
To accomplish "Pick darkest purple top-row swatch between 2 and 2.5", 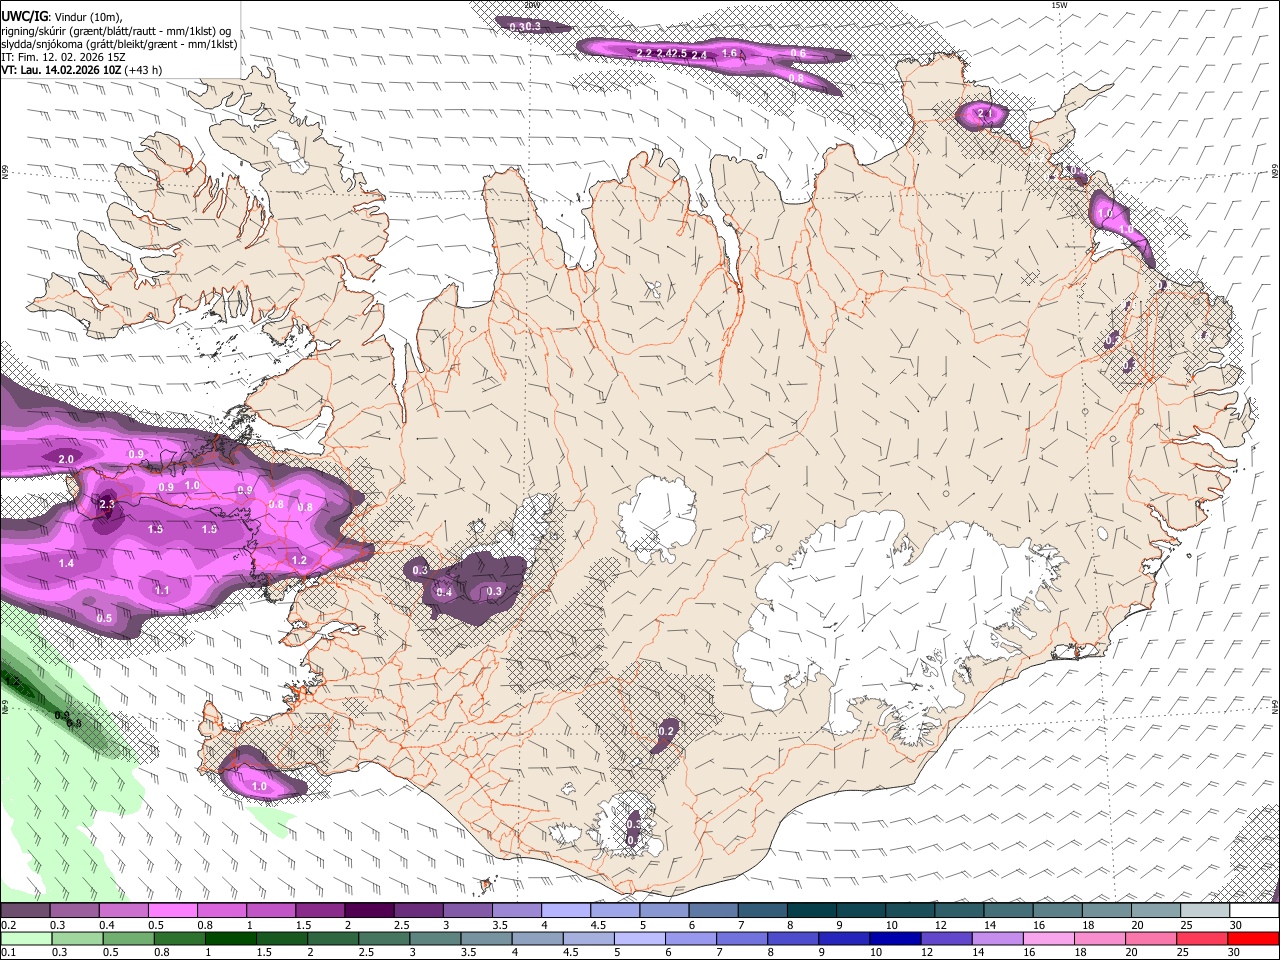I will point(368,910).
